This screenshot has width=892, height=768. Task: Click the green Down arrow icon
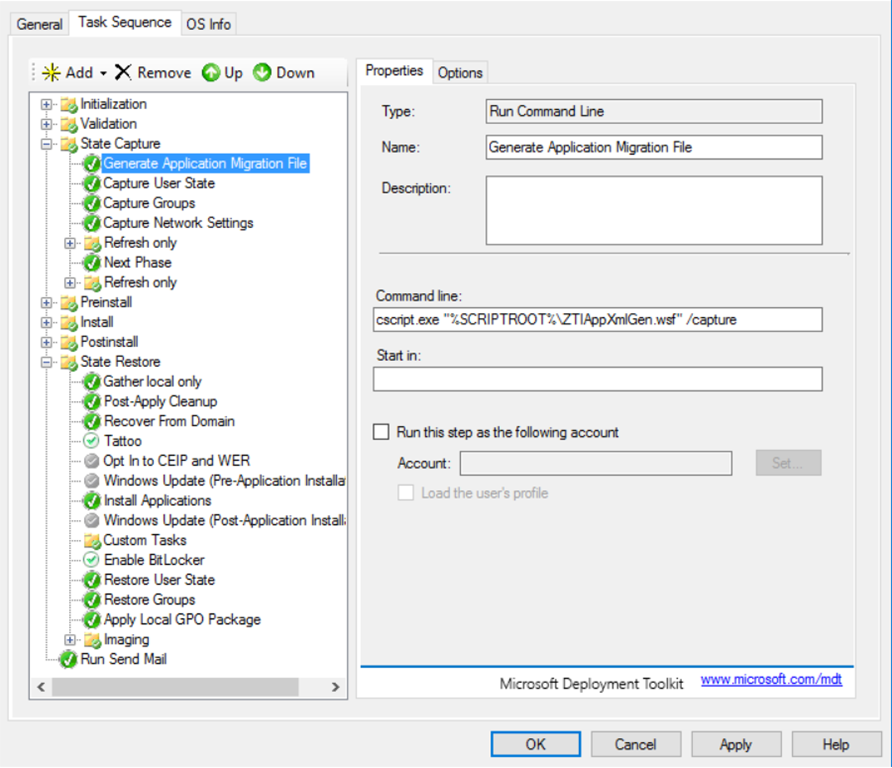point(262,72)
